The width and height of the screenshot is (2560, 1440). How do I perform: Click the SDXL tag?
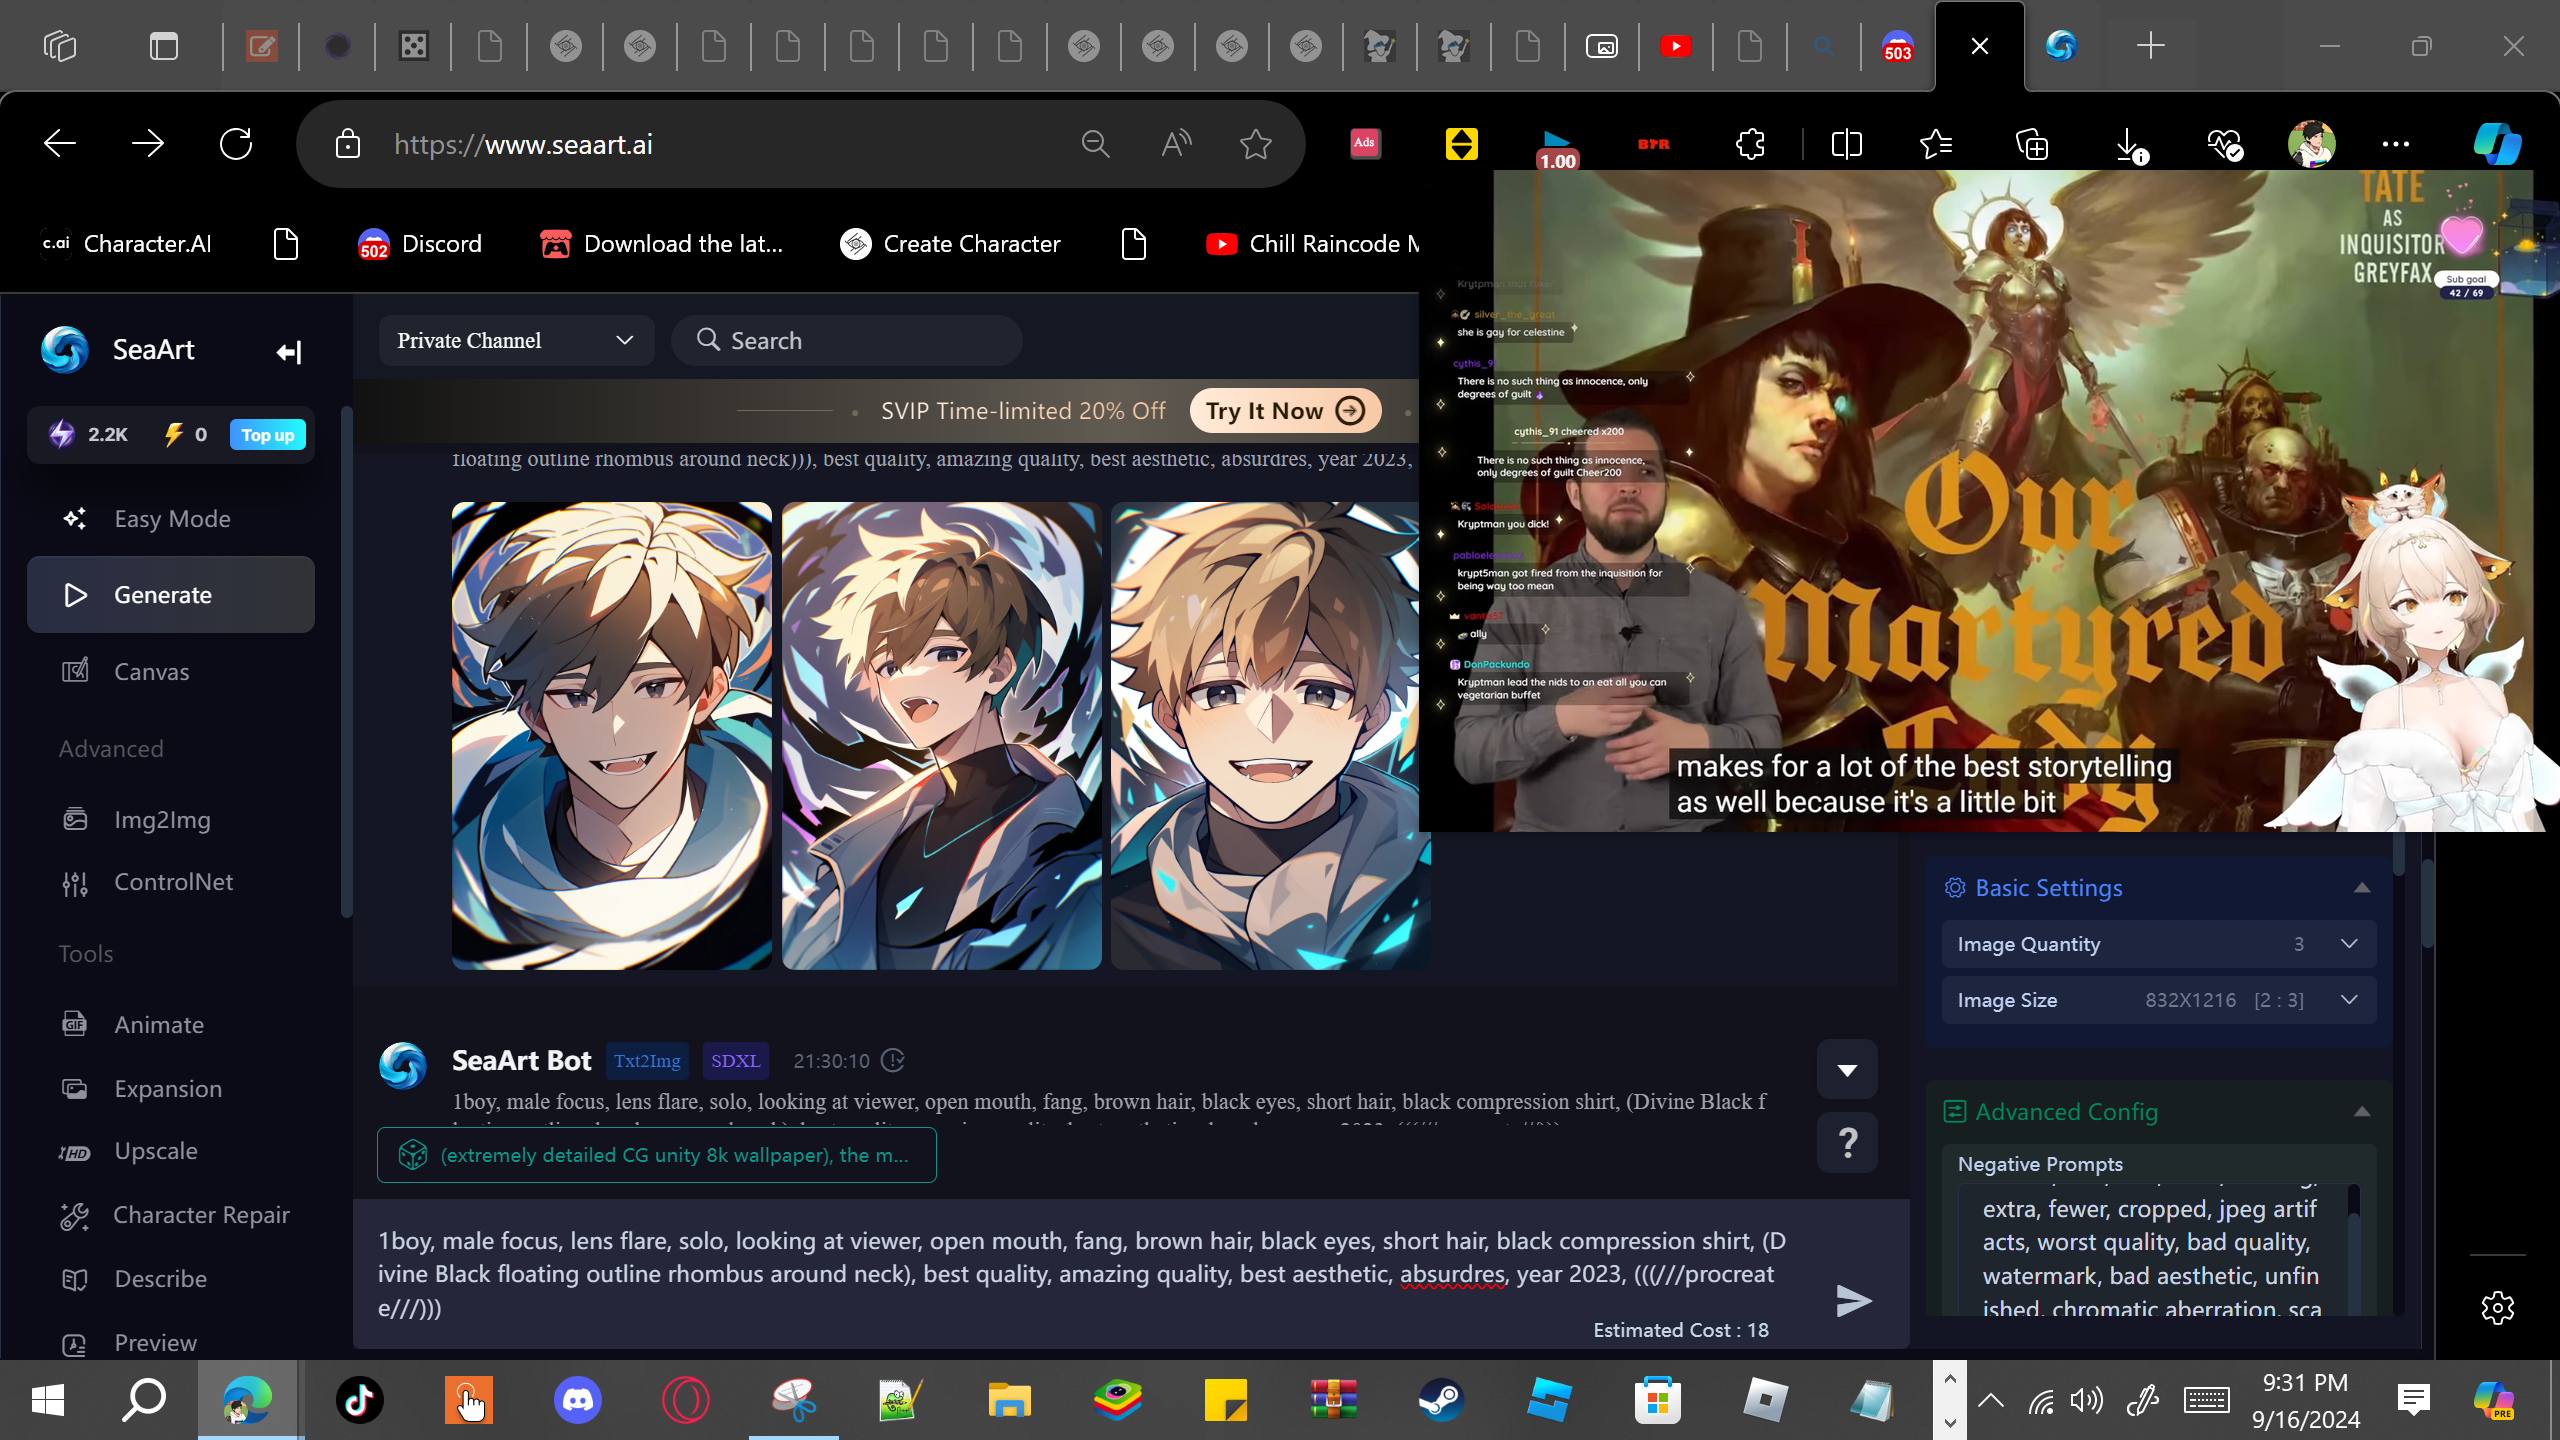[735, 1061]
